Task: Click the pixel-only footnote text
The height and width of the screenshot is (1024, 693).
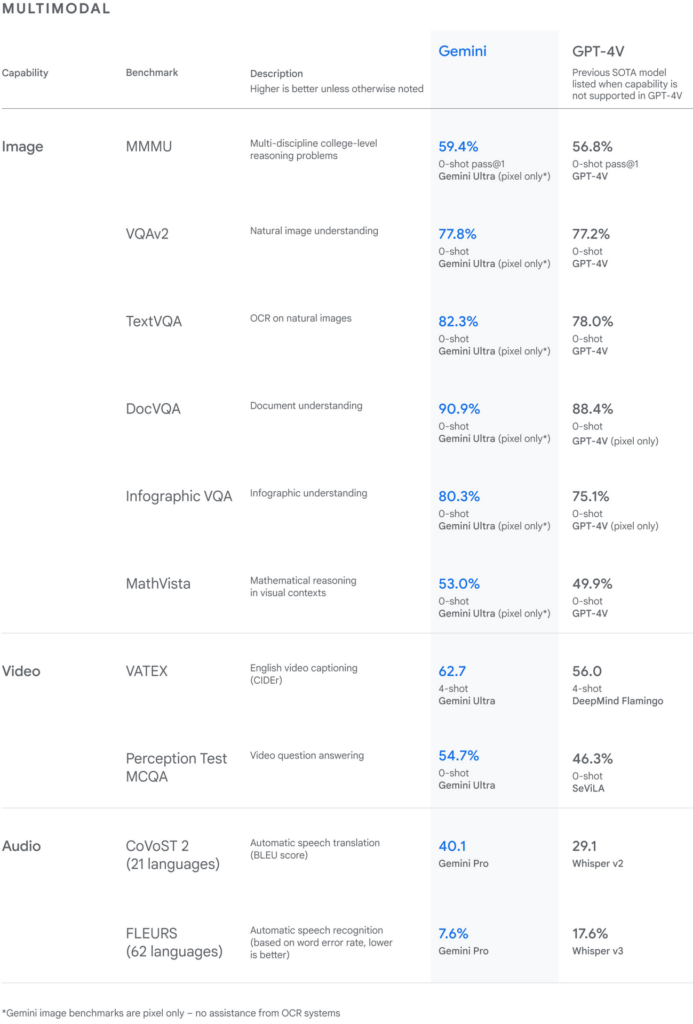Action: [x=171, y=1012]
